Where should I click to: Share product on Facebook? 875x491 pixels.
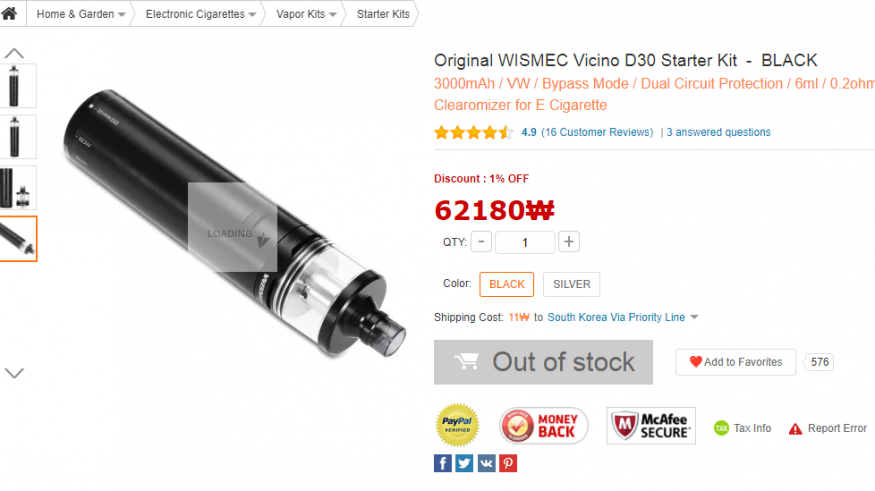(443, 463)
